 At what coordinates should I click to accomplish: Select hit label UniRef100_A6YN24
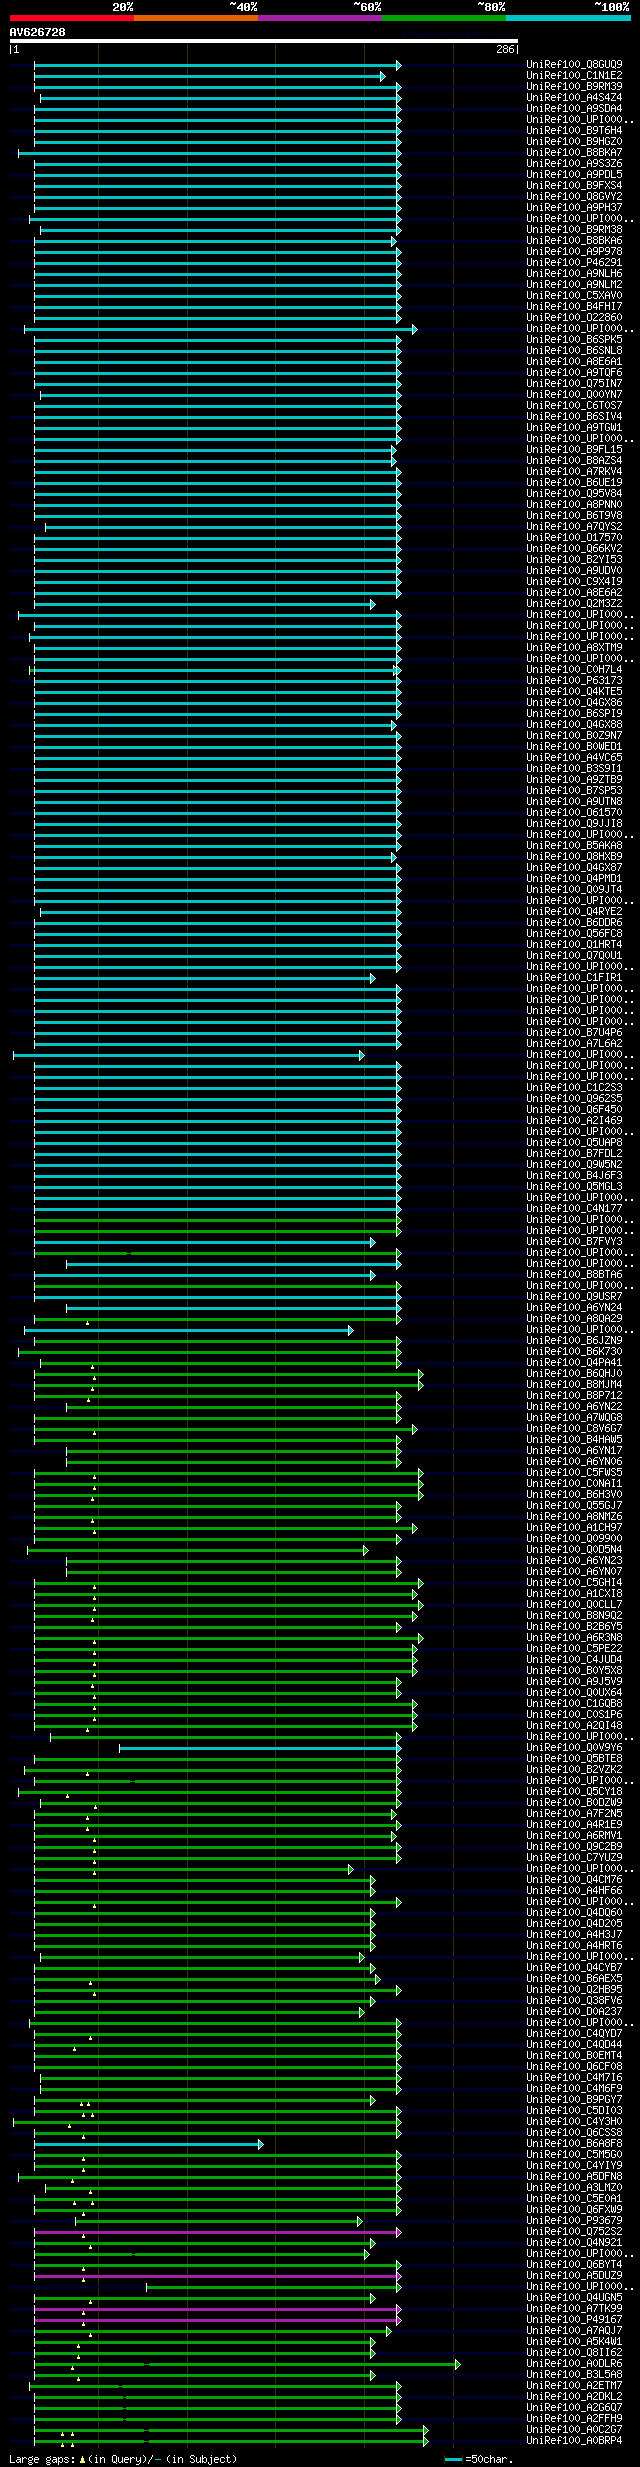[574, 1308]
